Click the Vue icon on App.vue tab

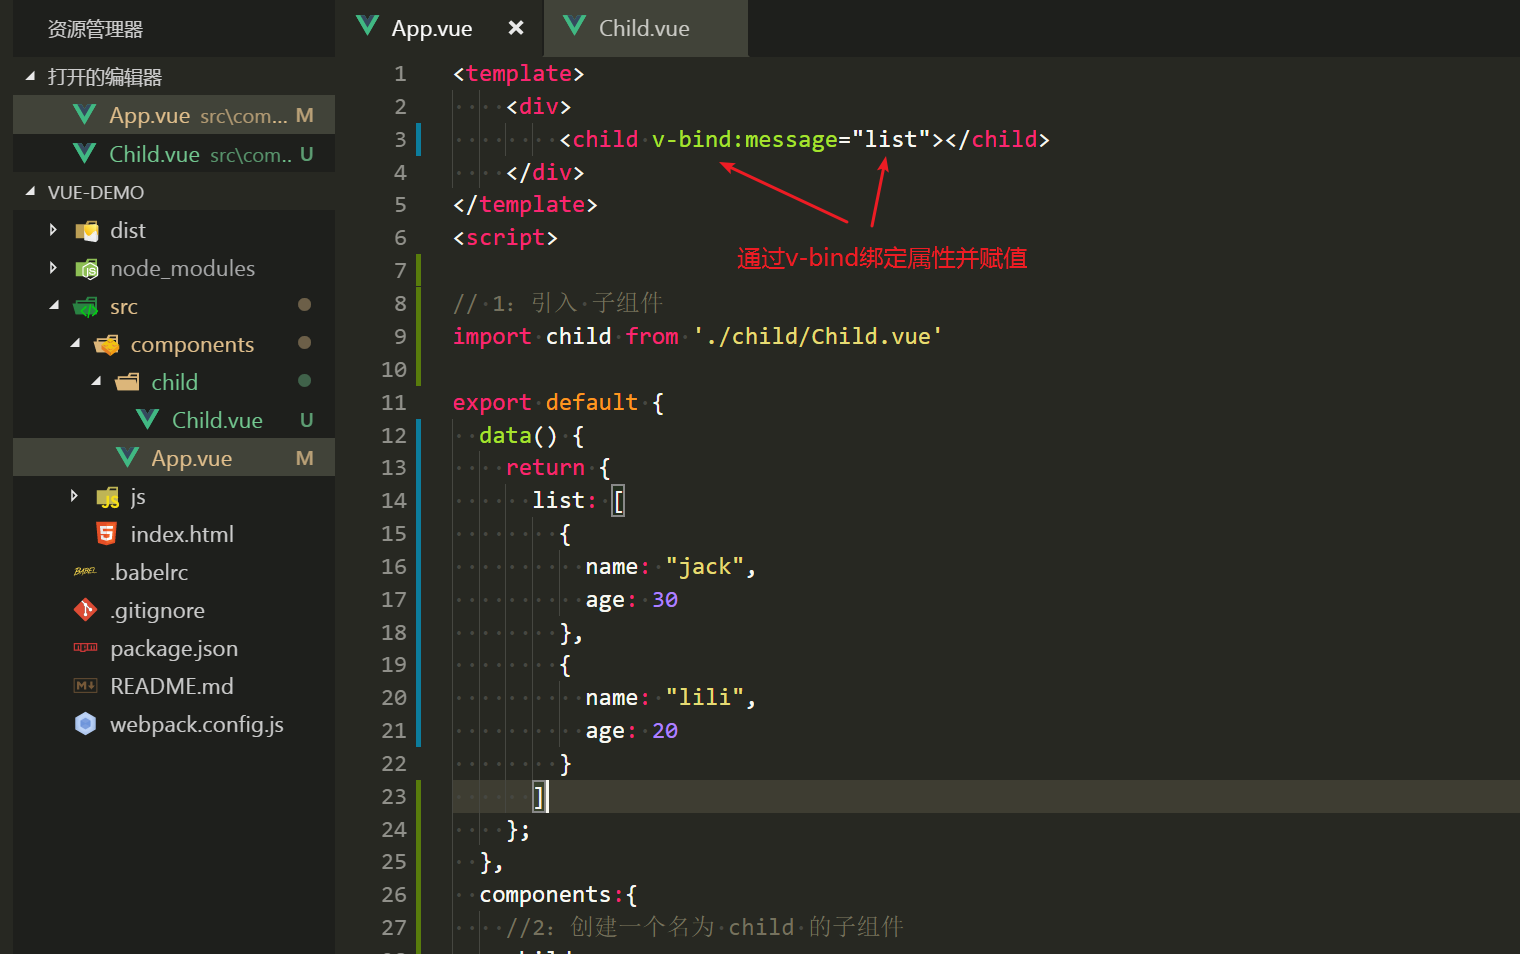click(x=367, y=27)
